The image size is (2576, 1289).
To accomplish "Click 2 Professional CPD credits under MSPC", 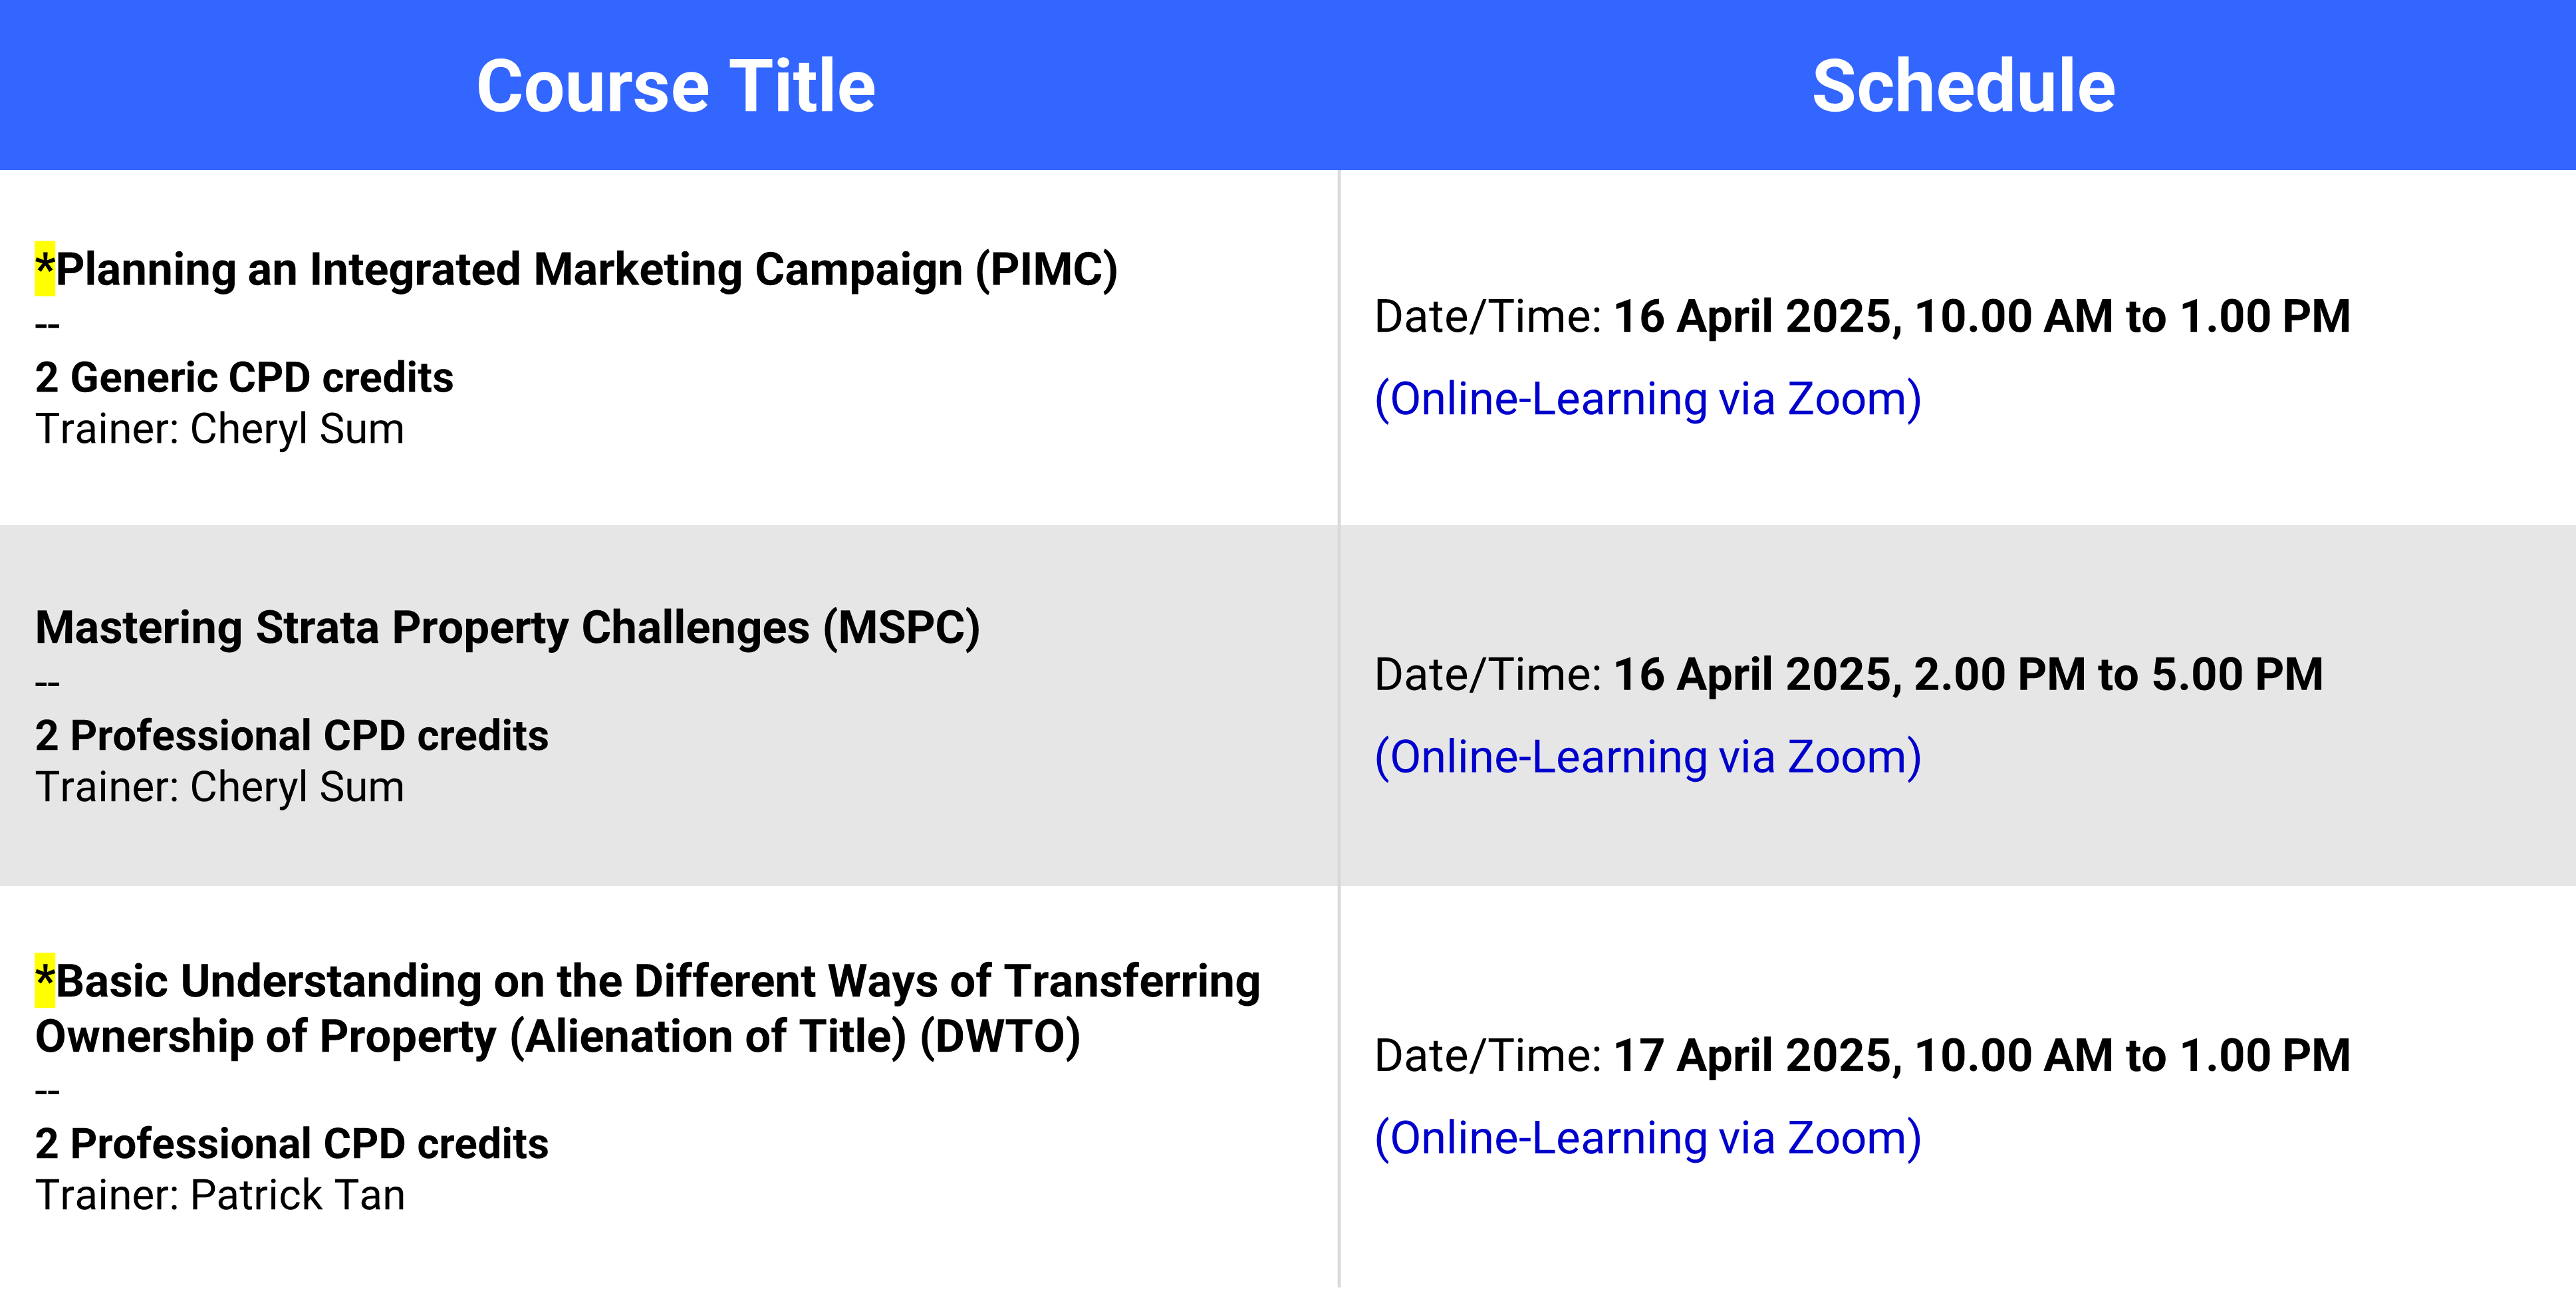I will (292, 736).
